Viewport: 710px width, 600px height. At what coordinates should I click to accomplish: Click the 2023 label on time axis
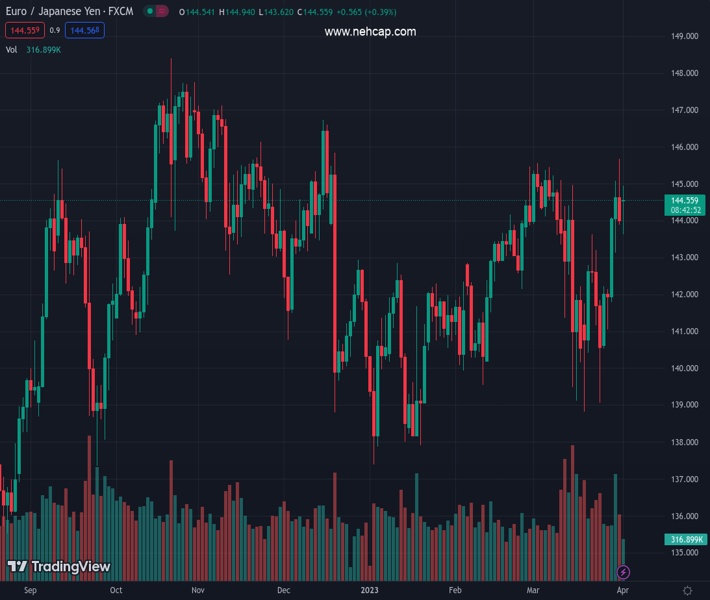pos(370,591)
